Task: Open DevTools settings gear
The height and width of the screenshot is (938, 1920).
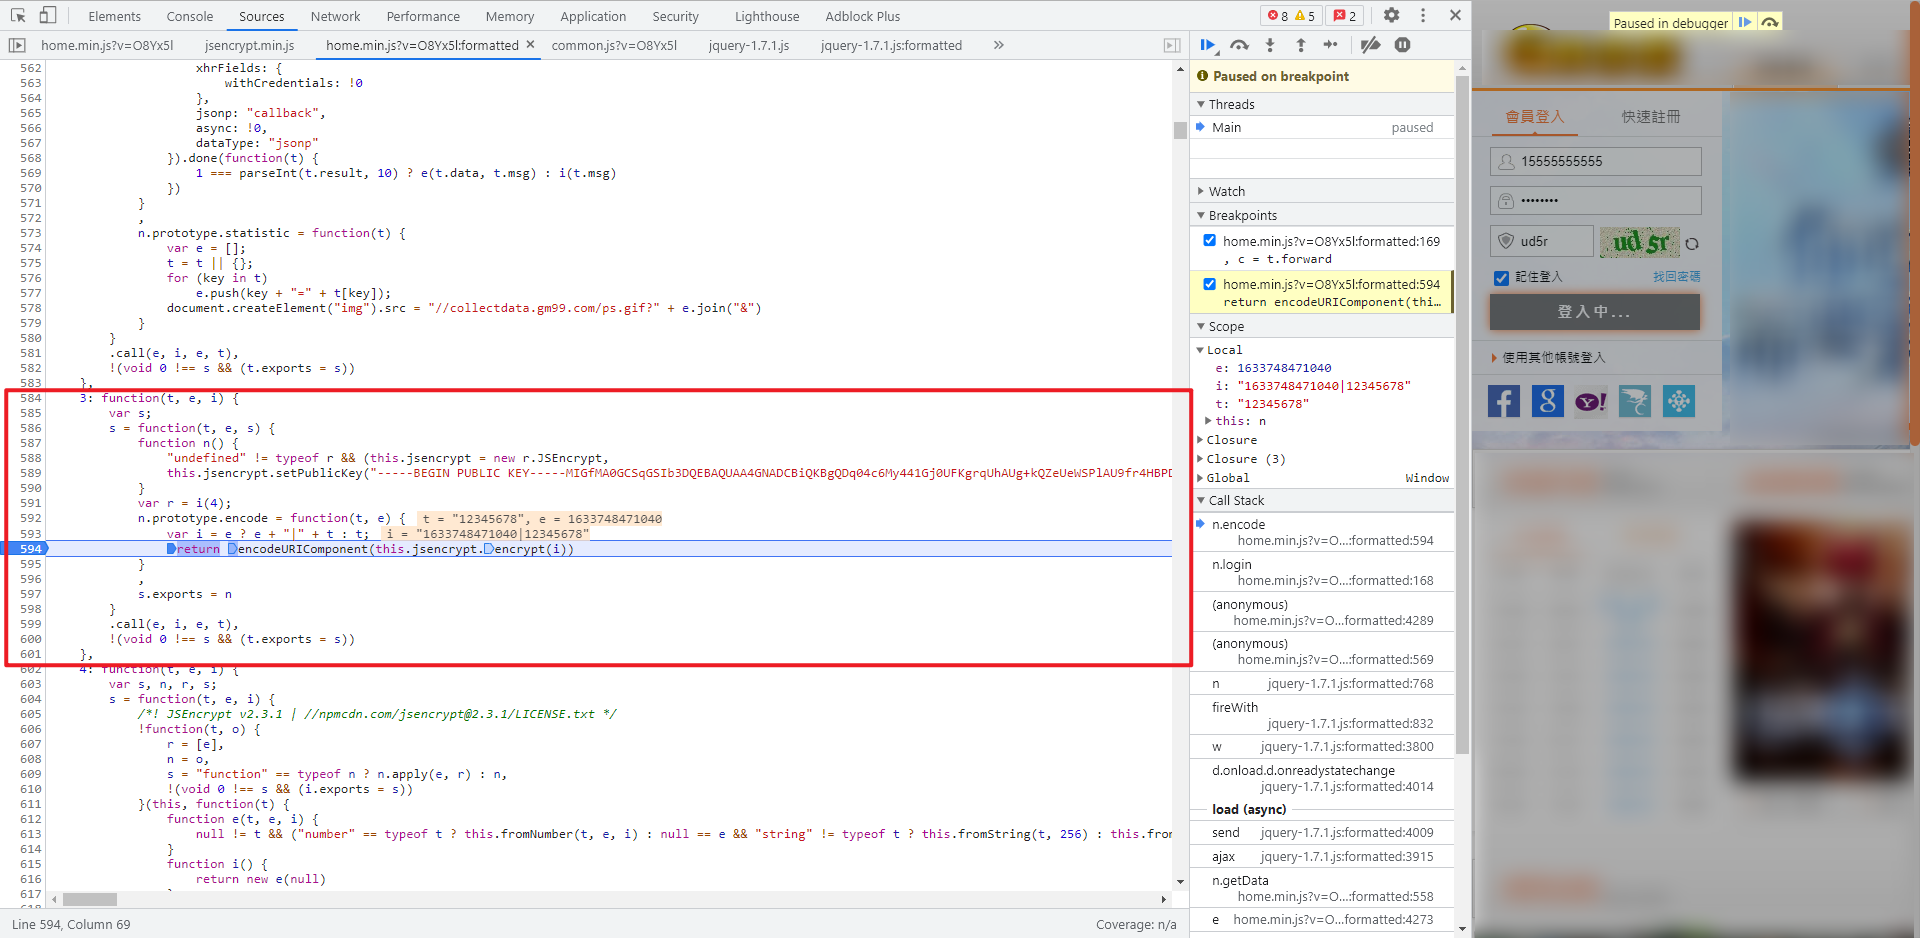Action: tap(1391, 15)
